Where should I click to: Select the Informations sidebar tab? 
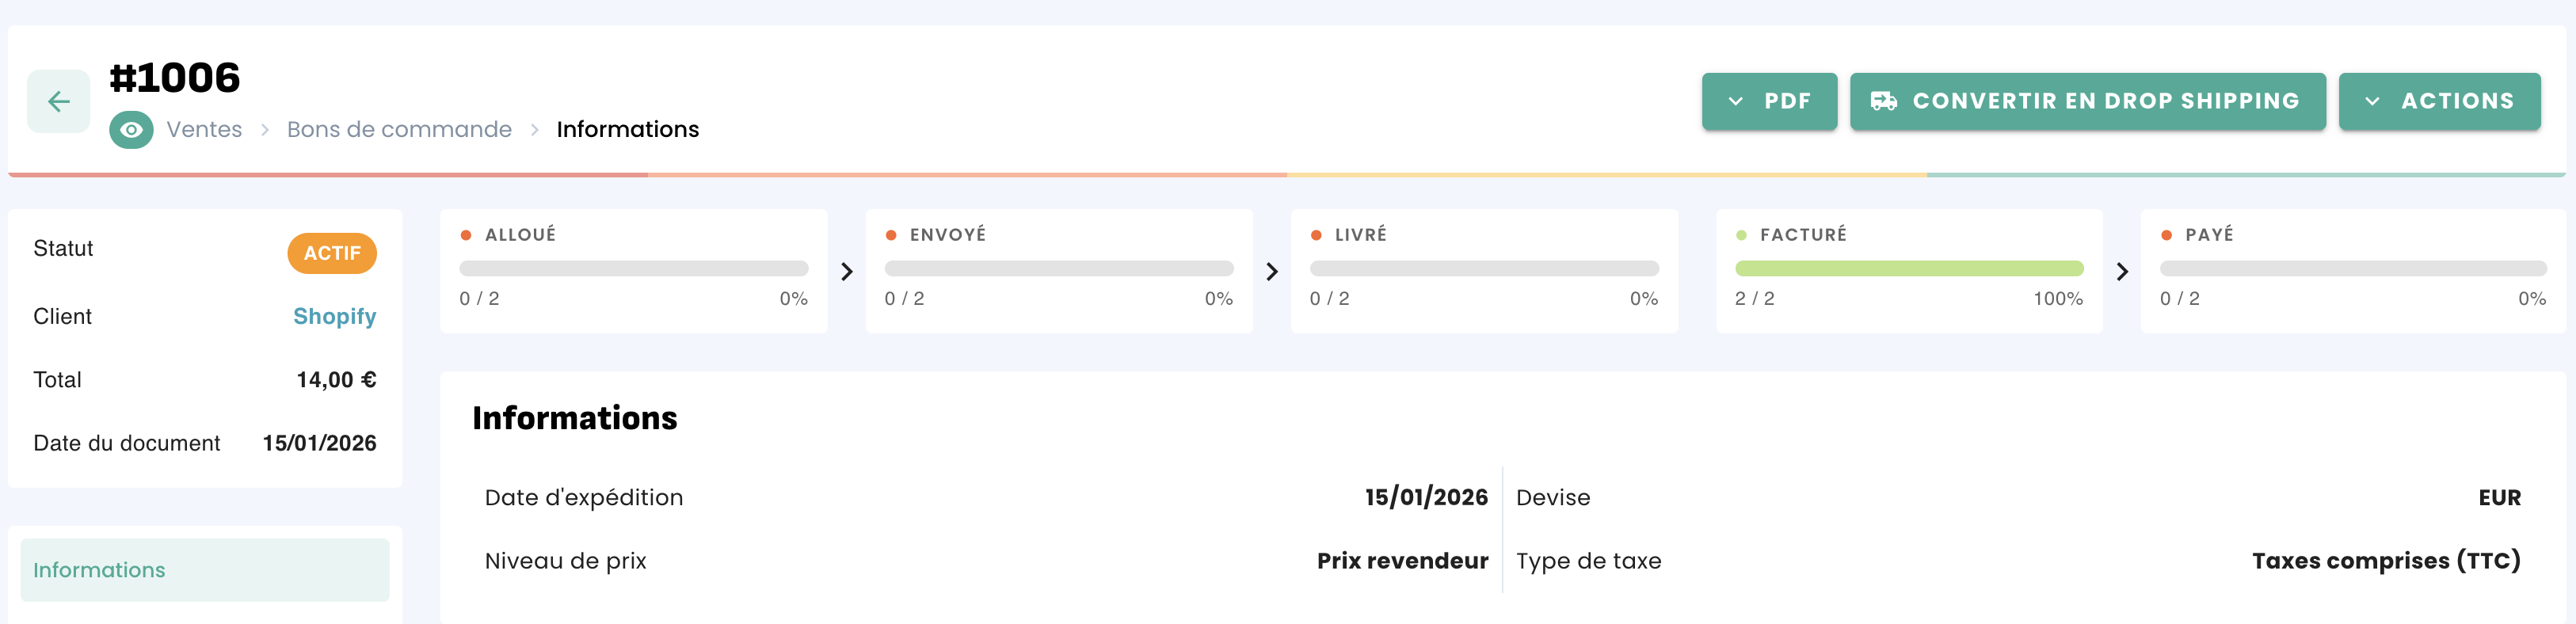[x=204, y=570]
